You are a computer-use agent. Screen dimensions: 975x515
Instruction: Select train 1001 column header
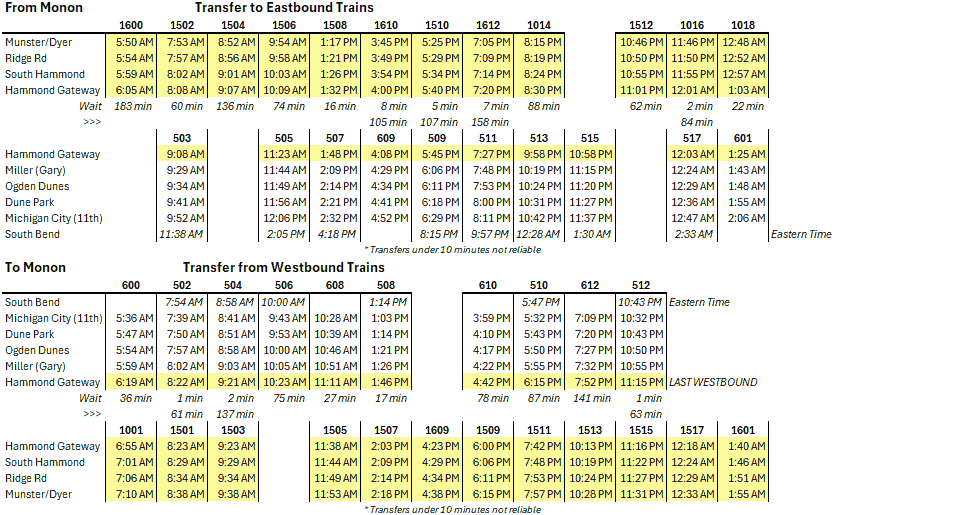point(131,430)
